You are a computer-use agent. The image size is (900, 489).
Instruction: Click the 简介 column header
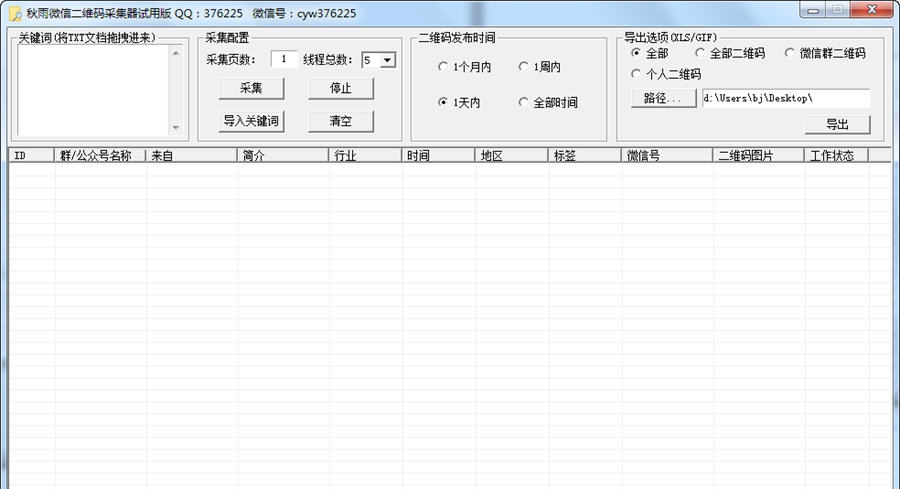click(x=283, y=155)
